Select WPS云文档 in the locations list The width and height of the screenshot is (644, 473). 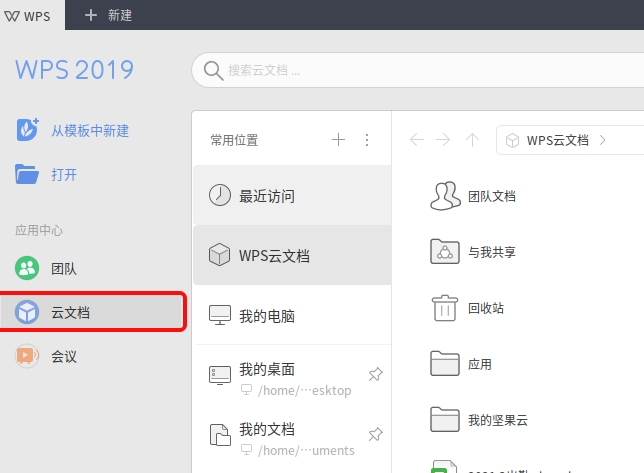[292, 255]
